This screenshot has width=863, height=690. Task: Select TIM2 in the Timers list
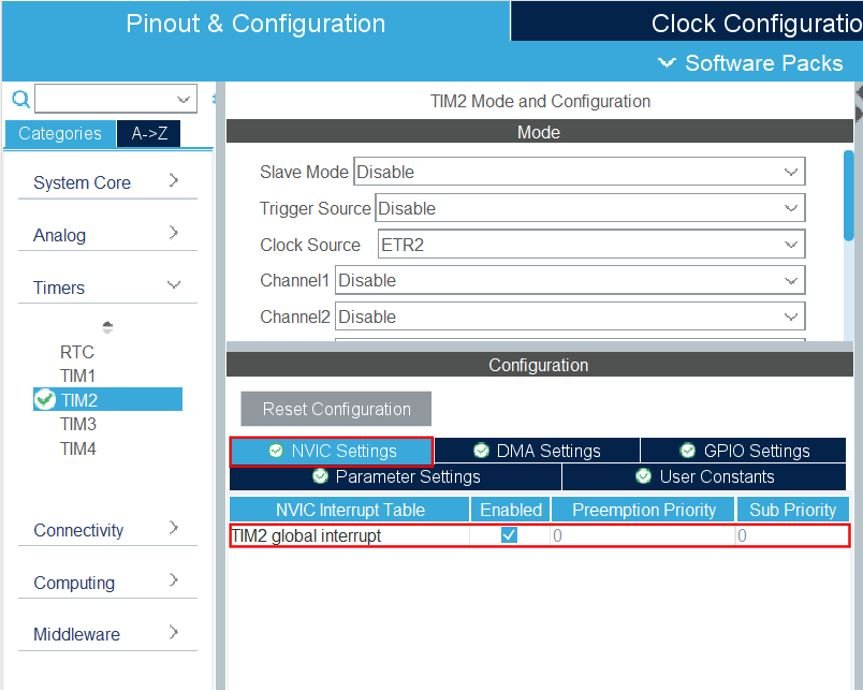pos(108,399)
